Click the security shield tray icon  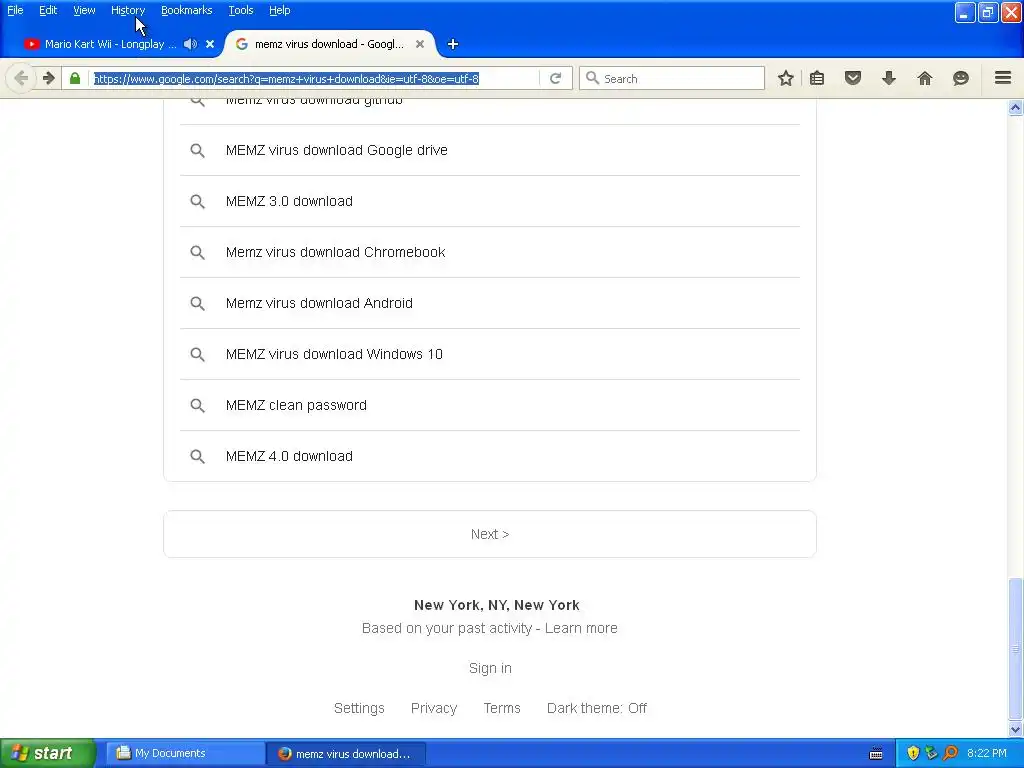(913, 753)
